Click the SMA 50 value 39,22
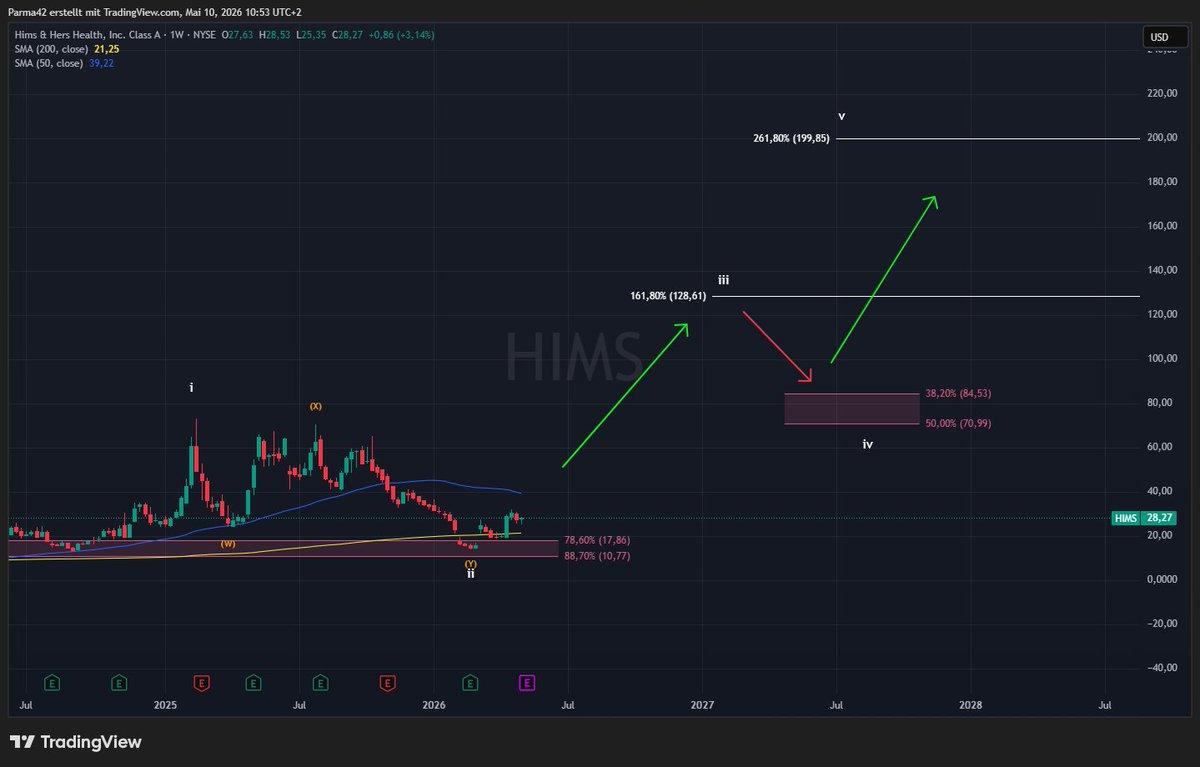1200x767 pixels. tap(101, 61)
